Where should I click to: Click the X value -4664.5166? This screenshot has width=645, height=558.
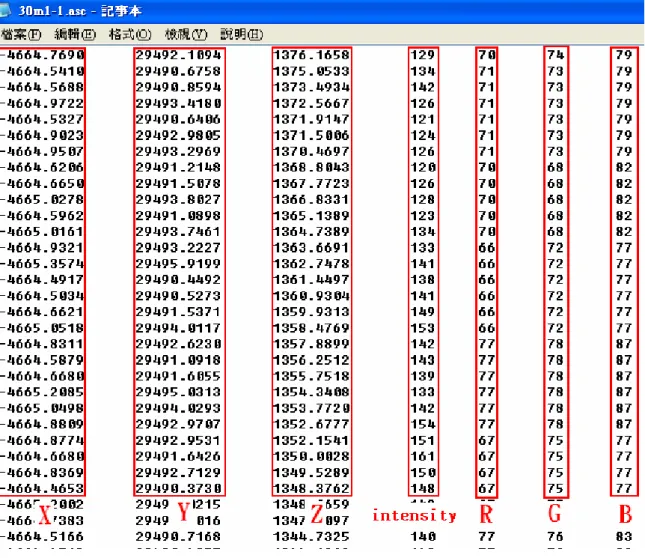pyautogui.click(x=42, y=537)
